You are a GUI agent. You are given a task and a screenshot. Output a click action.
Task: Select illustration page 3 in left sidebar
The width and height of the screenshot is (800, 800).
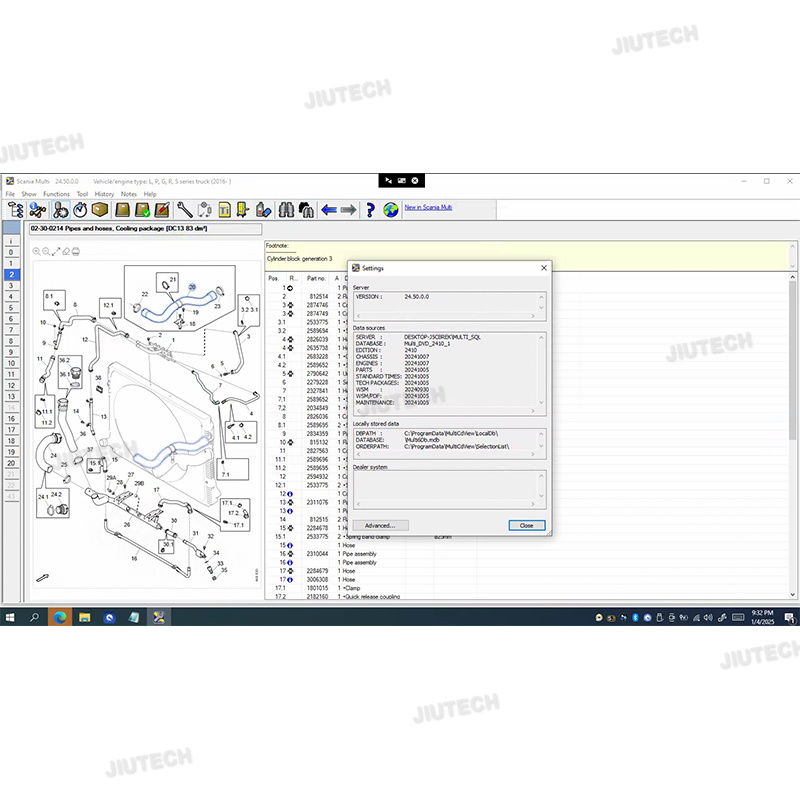pos(12,286)
